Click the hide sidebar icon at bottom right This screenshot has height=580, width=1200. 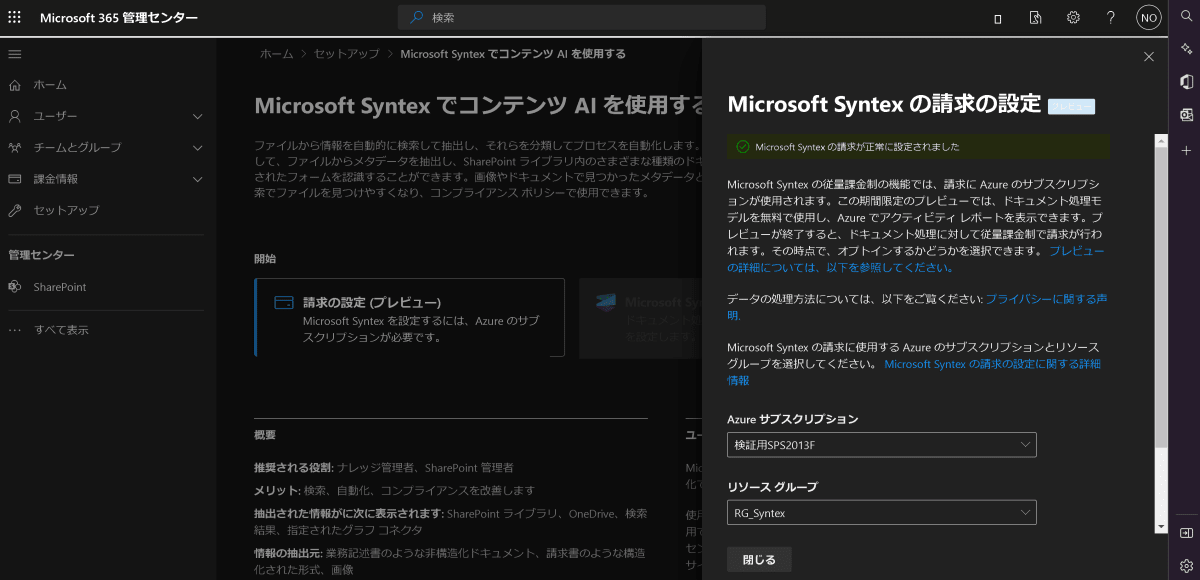coord(1186,533)
